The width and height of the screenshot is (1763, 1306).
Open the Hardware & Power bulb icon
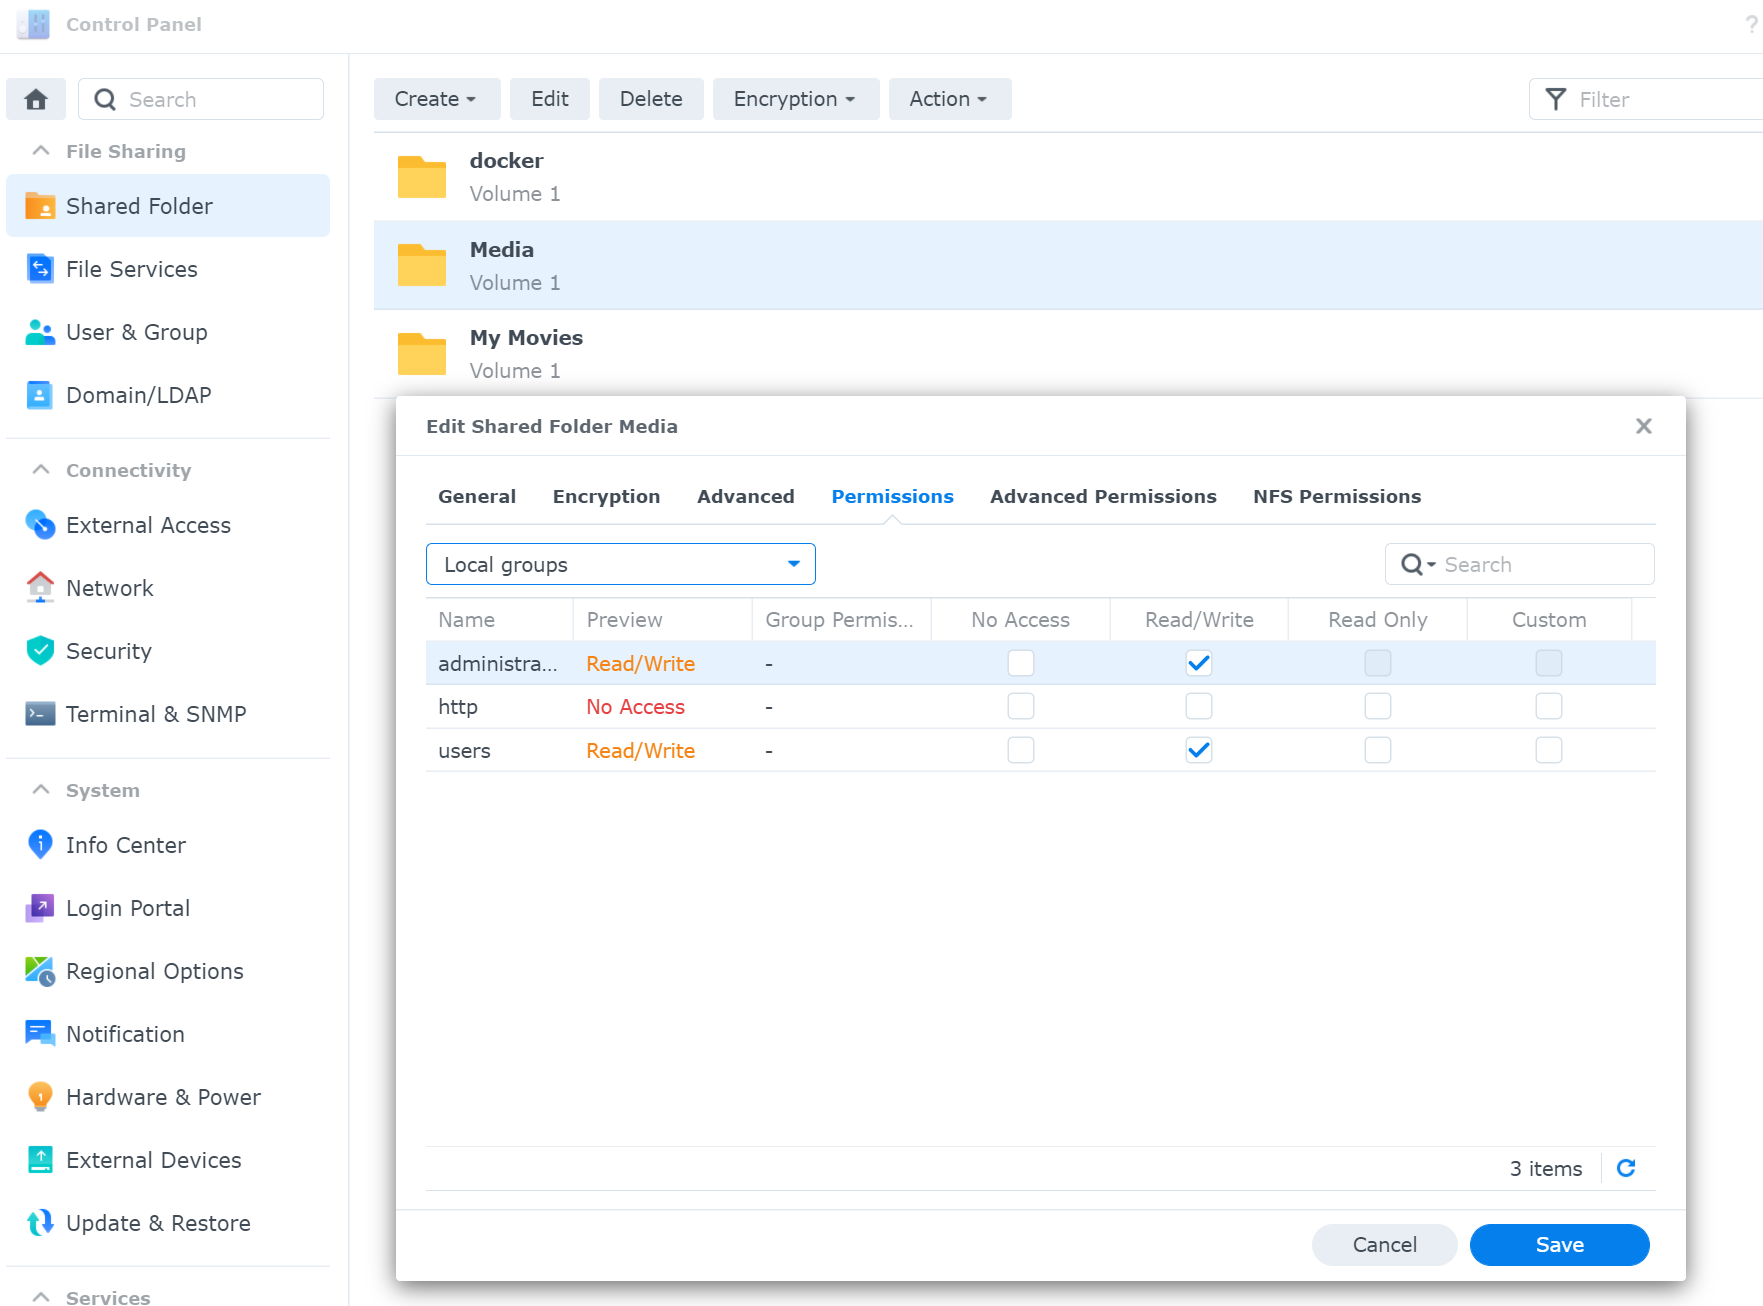40,1097
